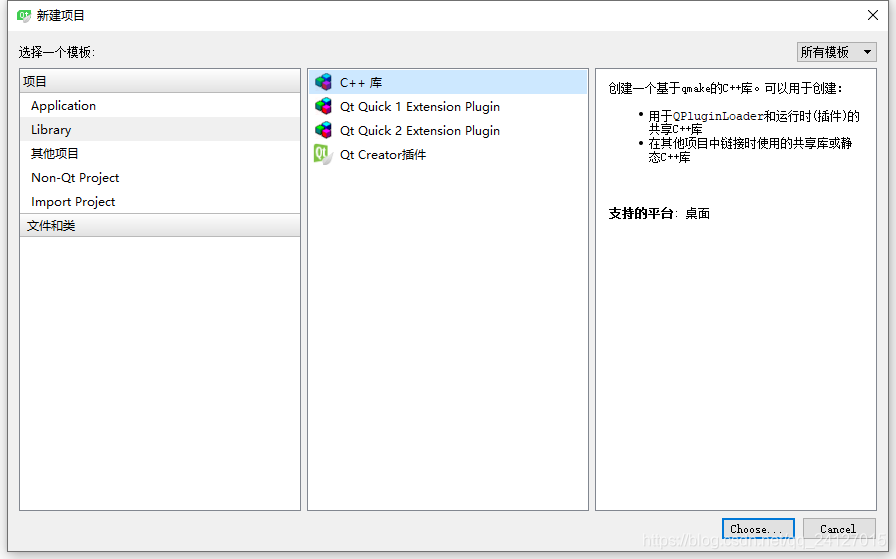Close the 新建项目 dialog
Image resolution: width=896 pixels, height=559 pixels.
point(873,15)
